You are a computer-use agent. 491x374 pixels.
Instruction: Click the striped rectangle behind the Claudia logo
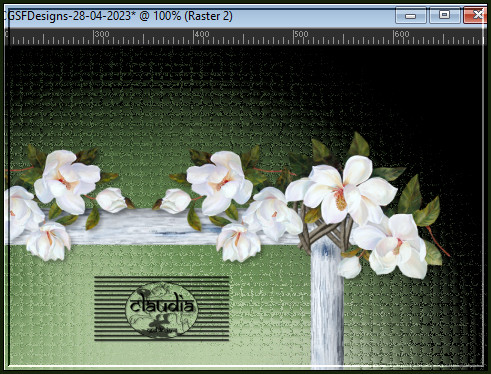[x=162, y=308]
